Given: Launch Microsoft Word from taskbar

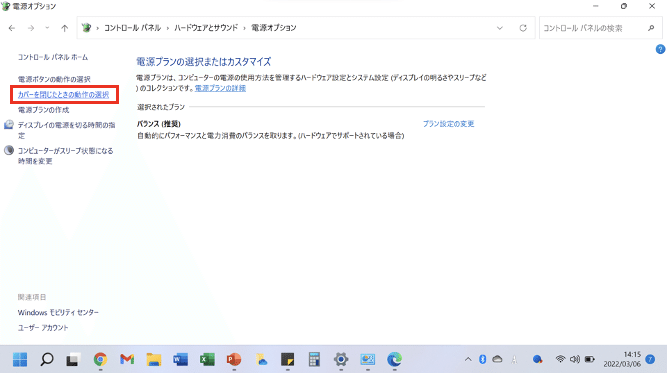Looking at the screenshot, I should click(180, 359).
